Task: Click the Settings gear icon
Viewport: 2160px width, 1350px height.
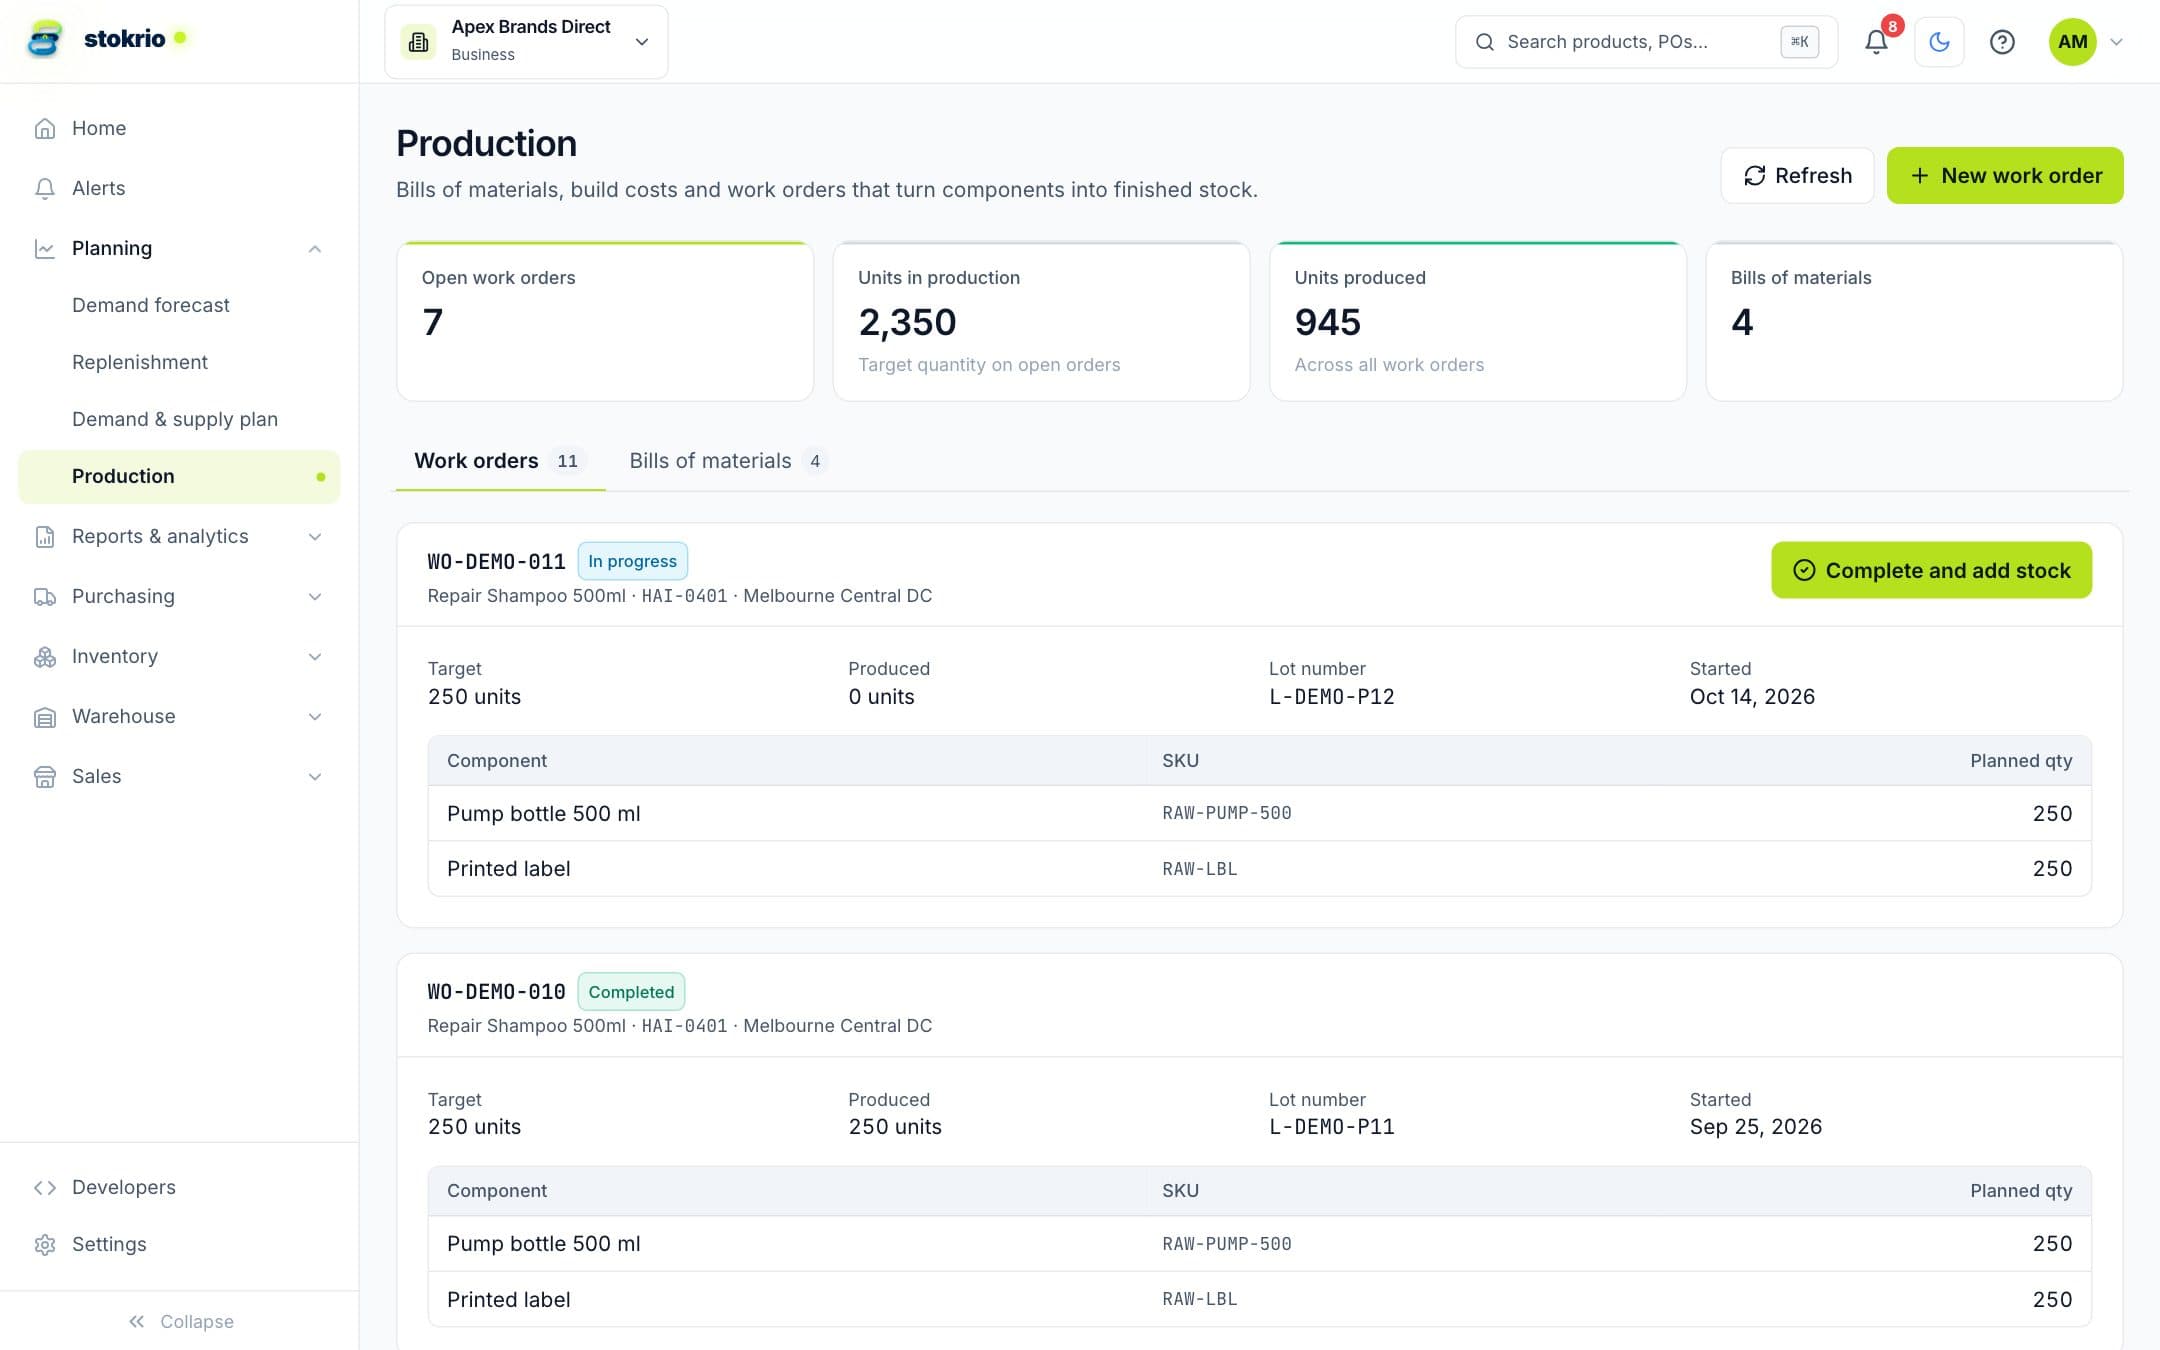Action: pos(45,1244)
